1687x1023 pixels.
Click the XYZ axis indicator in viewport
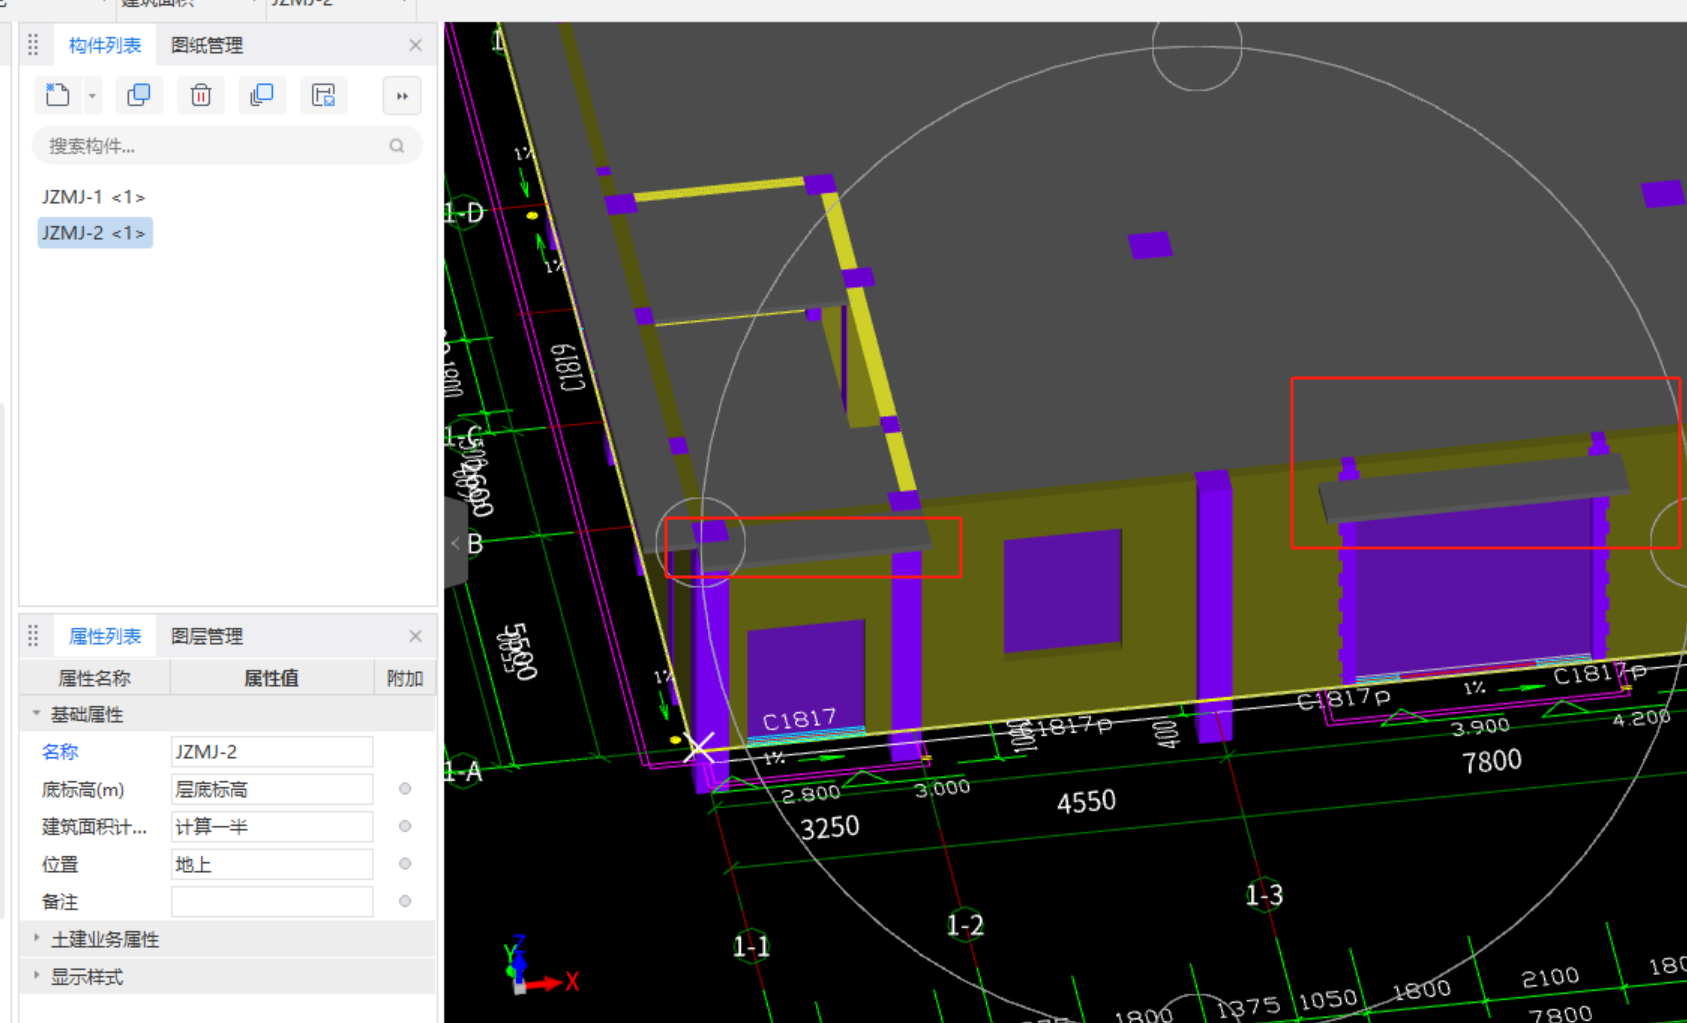(540, 965)
